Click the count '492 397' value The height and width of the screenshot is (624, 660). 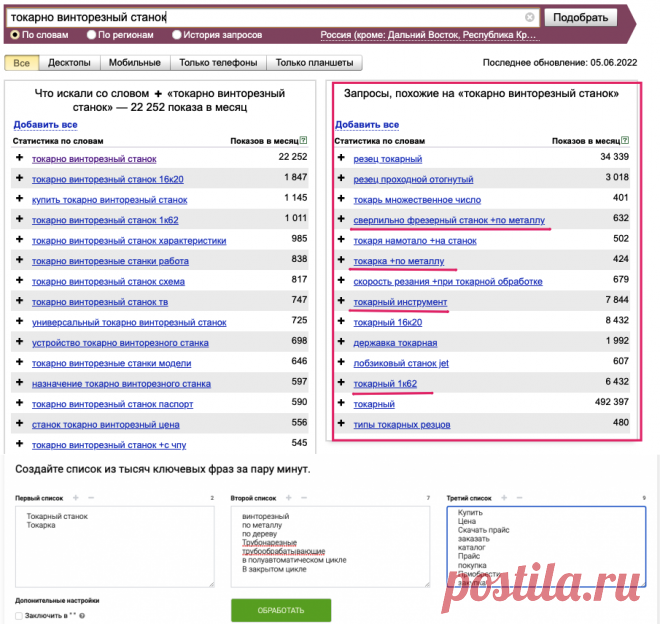point(612,402)
